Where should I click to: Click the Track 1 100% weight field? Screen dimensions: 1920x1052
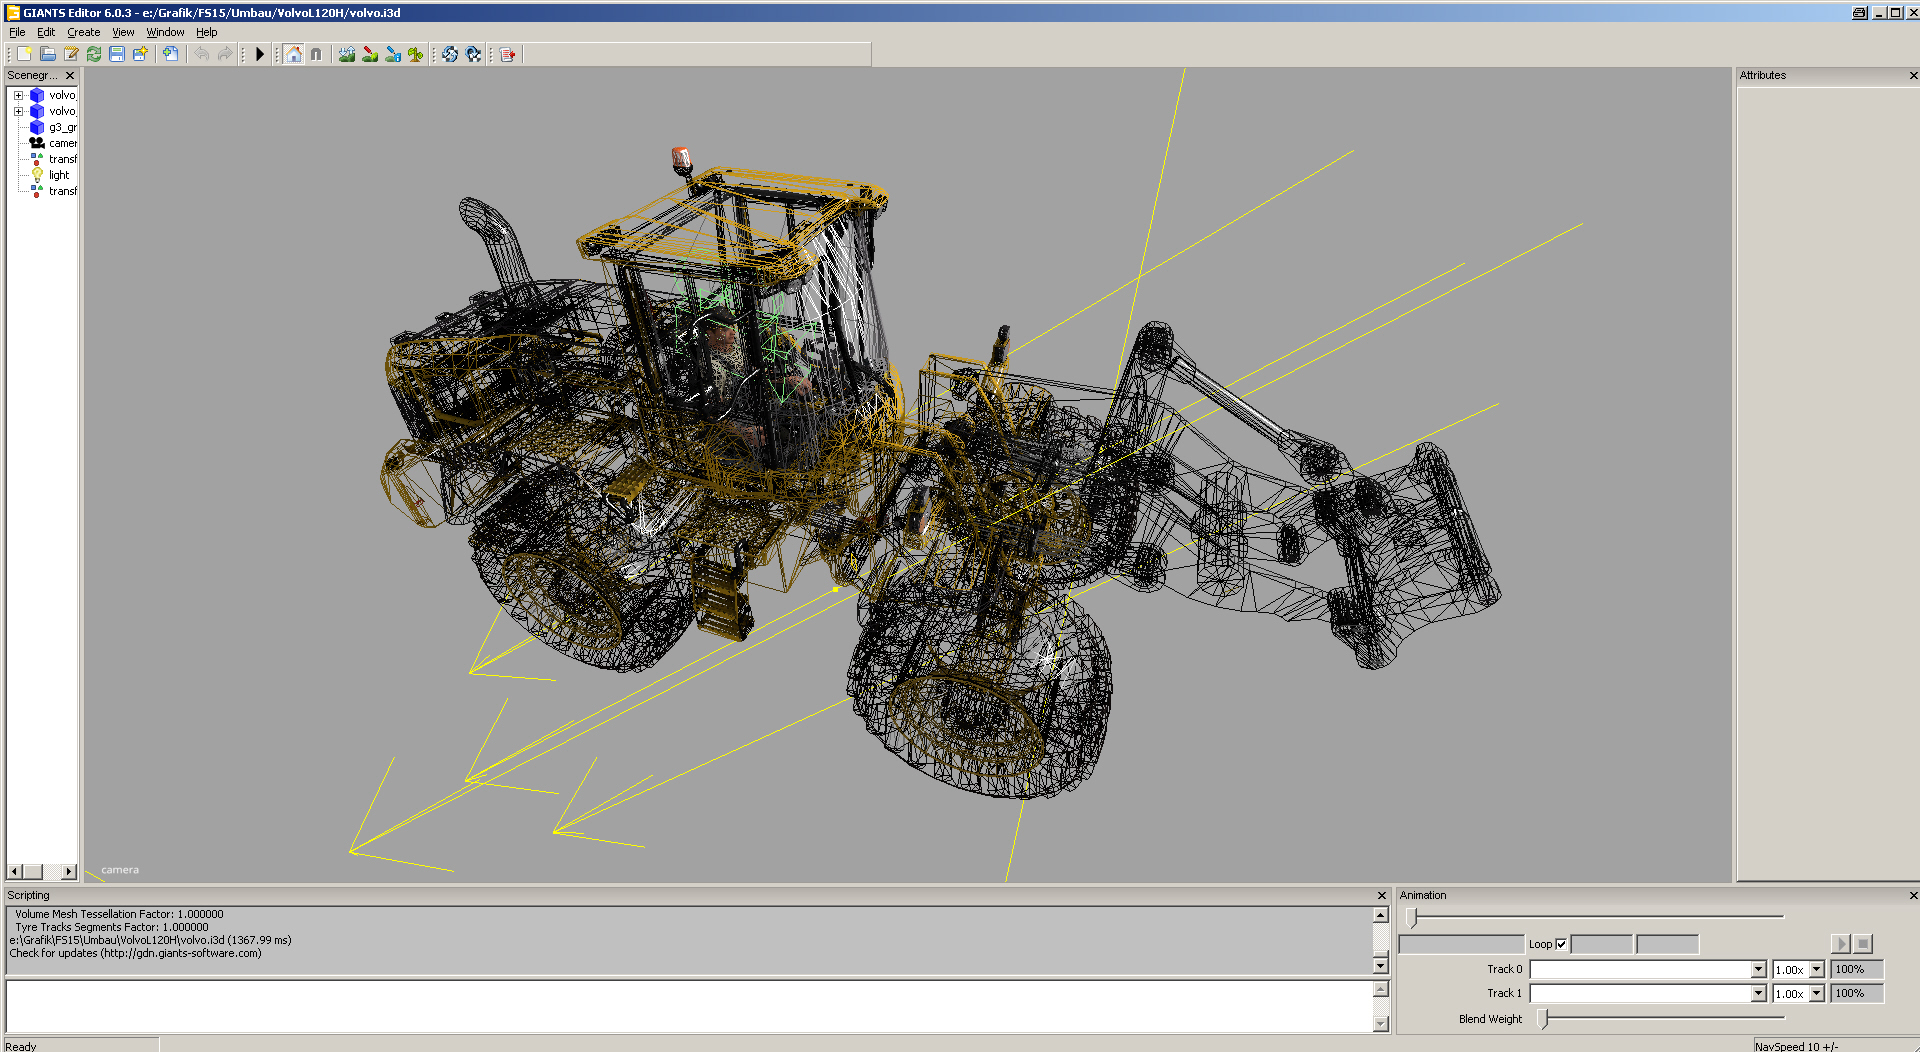point(1857,993)
